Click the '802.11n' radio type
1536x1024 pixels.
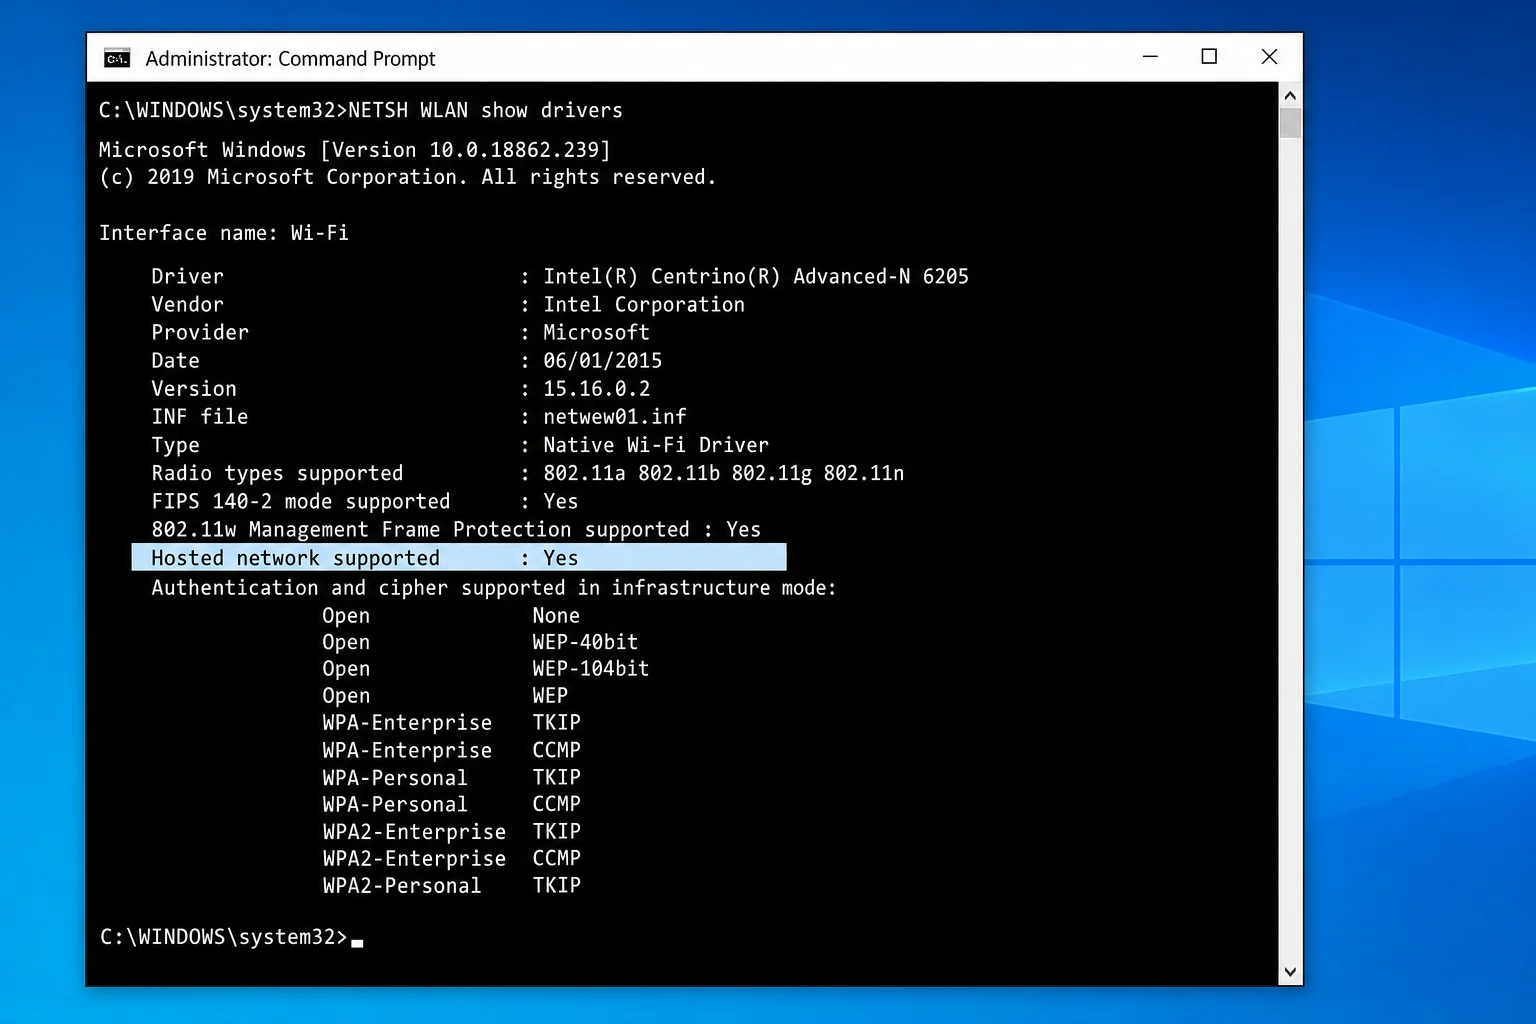(x=864, y=473)
